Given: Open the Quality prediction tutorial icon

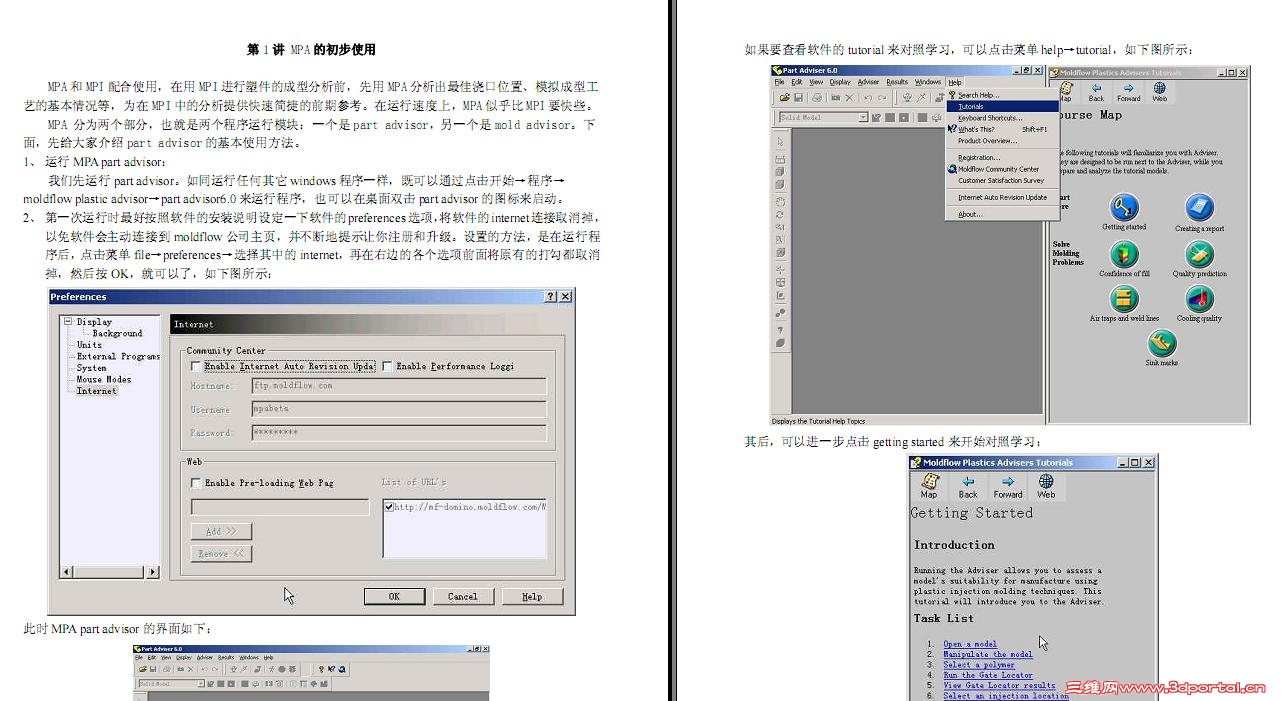Looking at the screenshot, I should (x=1199, y=254).
